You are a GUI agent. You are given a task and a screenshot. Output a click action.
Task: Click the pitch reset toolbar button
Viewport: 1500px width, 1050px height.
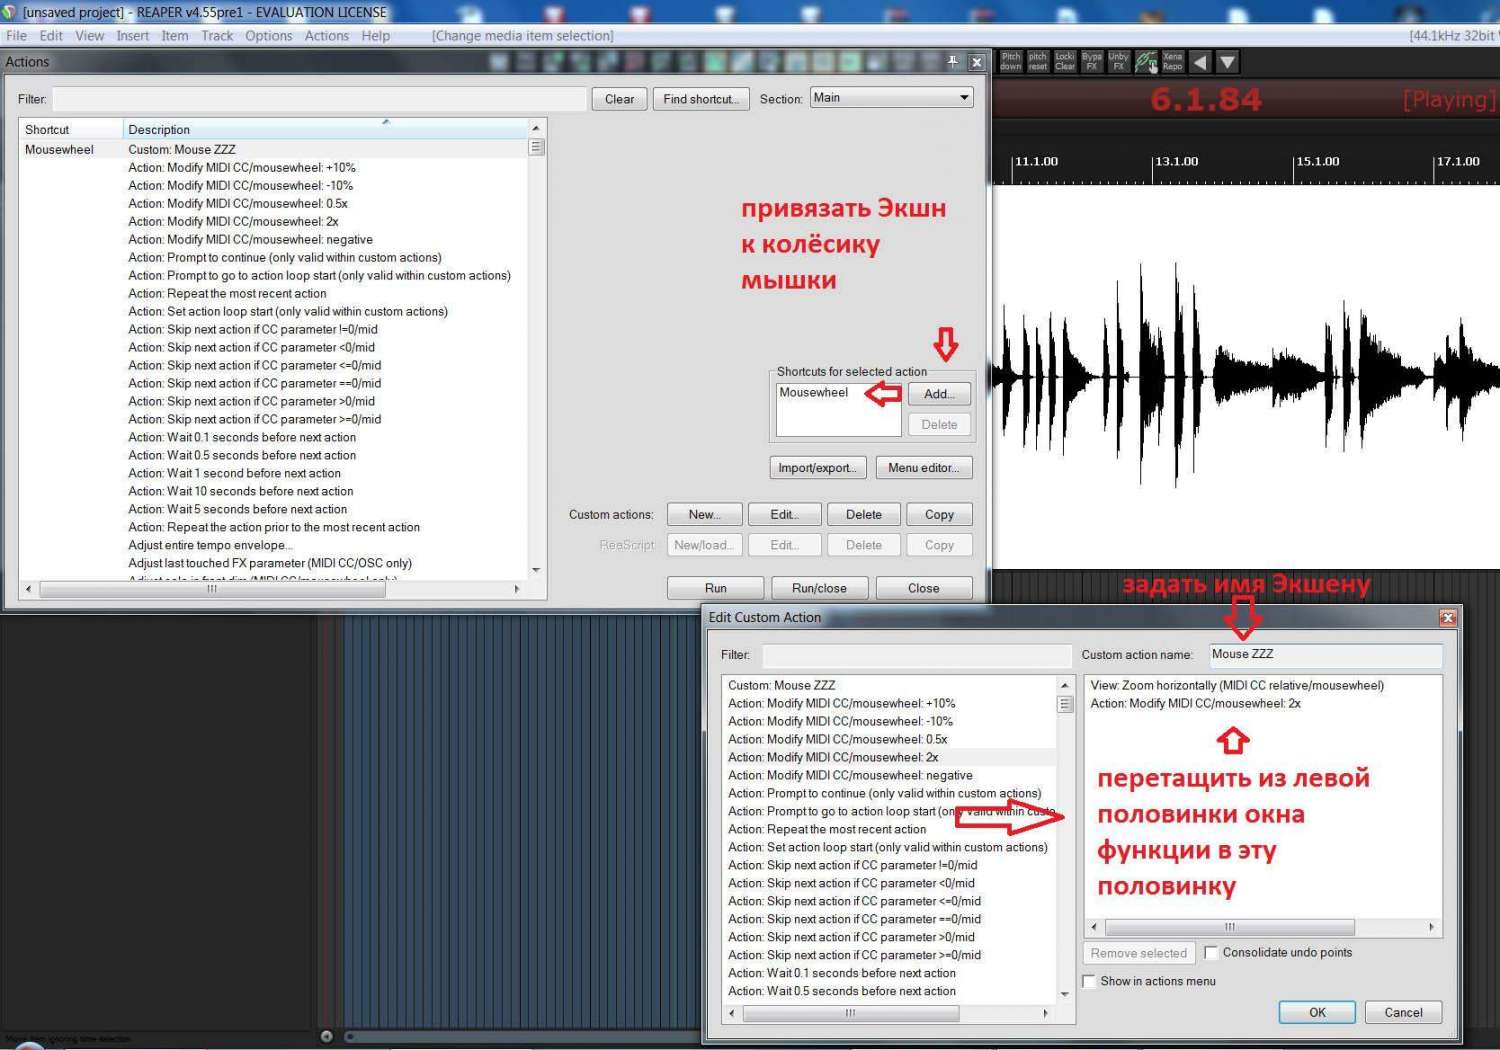pos(1038,62)
